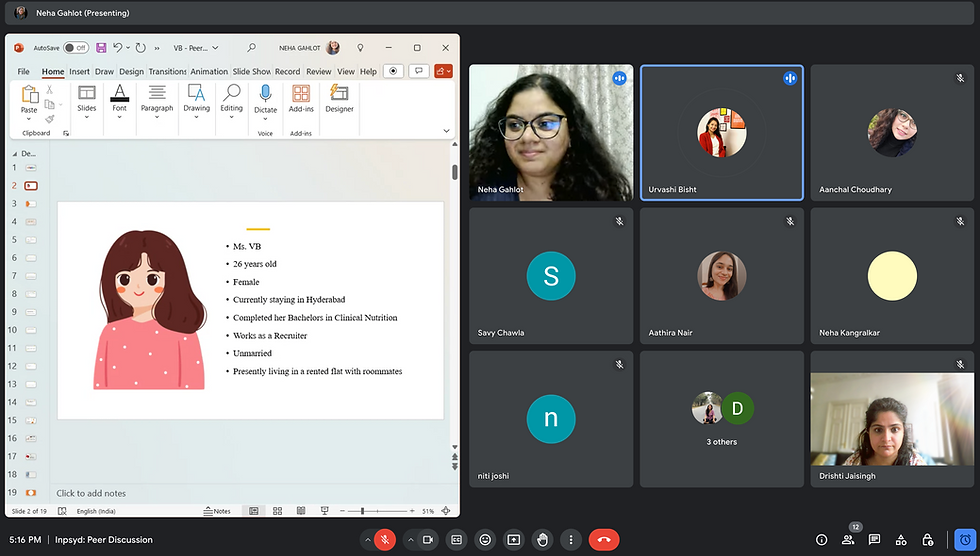Leave the call with red hang-up button
980x556 pixels.
pyautogui.click(x=604, y=540)
